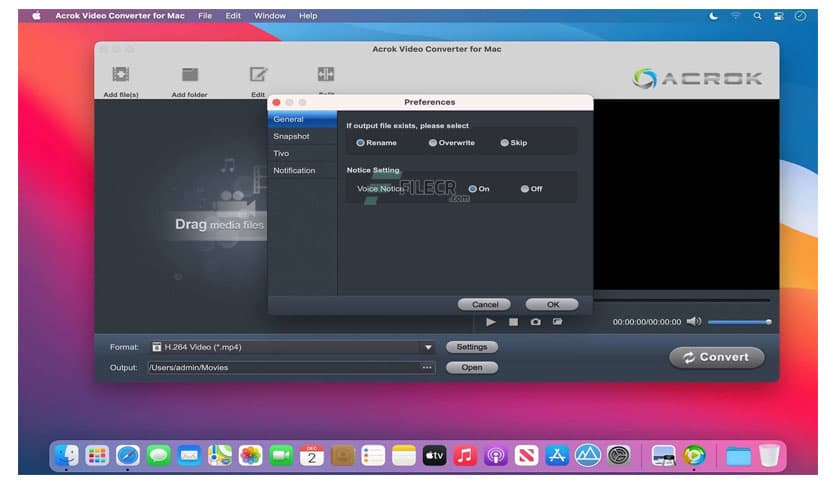Open the Trash in the Dock
The width and height of the screenshot is (836, 484).
click(769, 456)
